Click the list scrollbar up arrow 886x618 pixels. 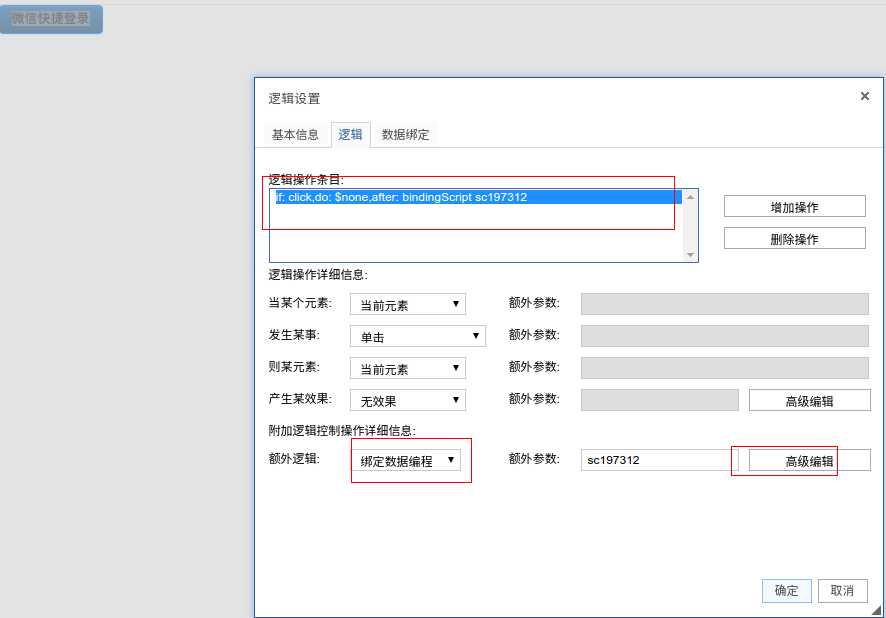click(x=690, y=197)
